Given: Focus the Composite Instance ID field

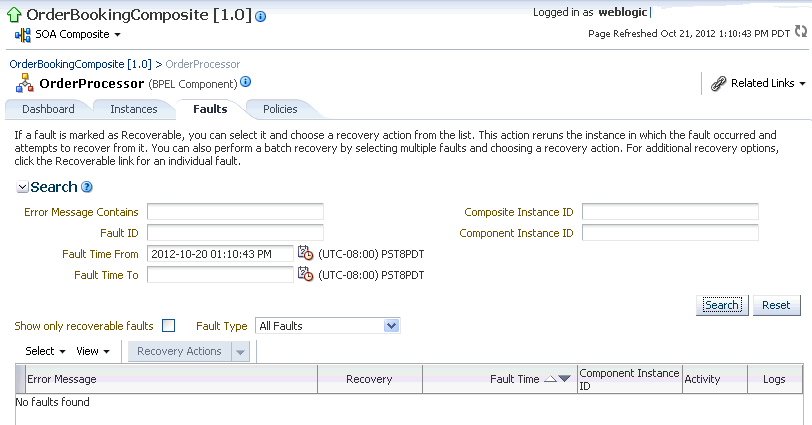Looking at the screenshot, I should click(x=670, y=212).
